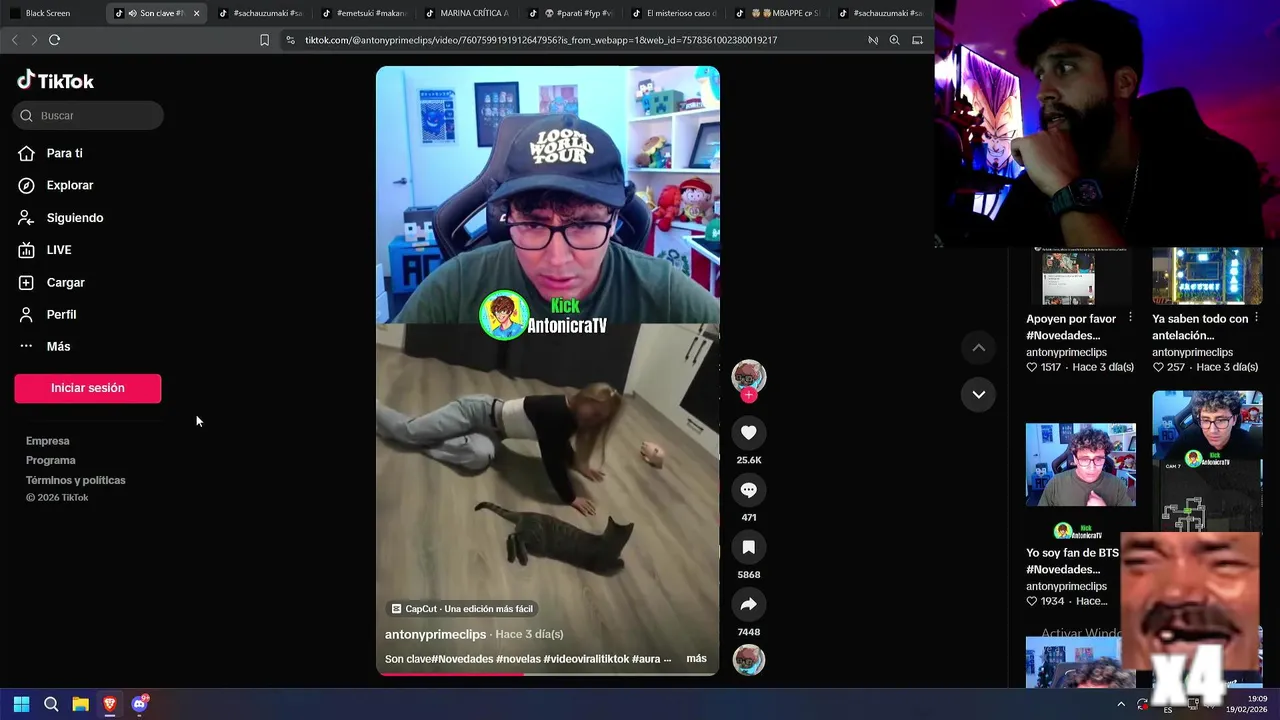Bookmark this page in the address bar

click(x=264, y=40)
